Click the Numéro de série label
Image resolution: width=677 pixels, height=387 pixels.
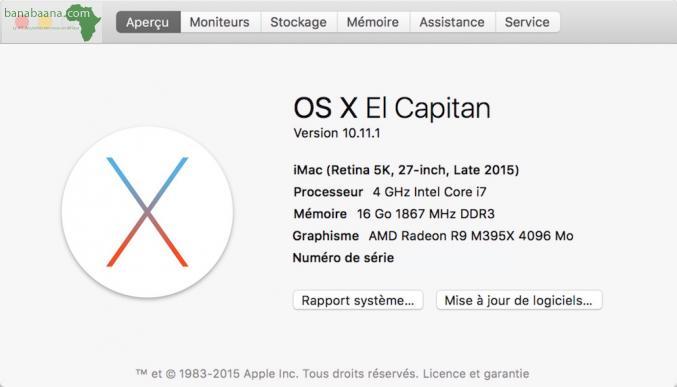[343, 258]
